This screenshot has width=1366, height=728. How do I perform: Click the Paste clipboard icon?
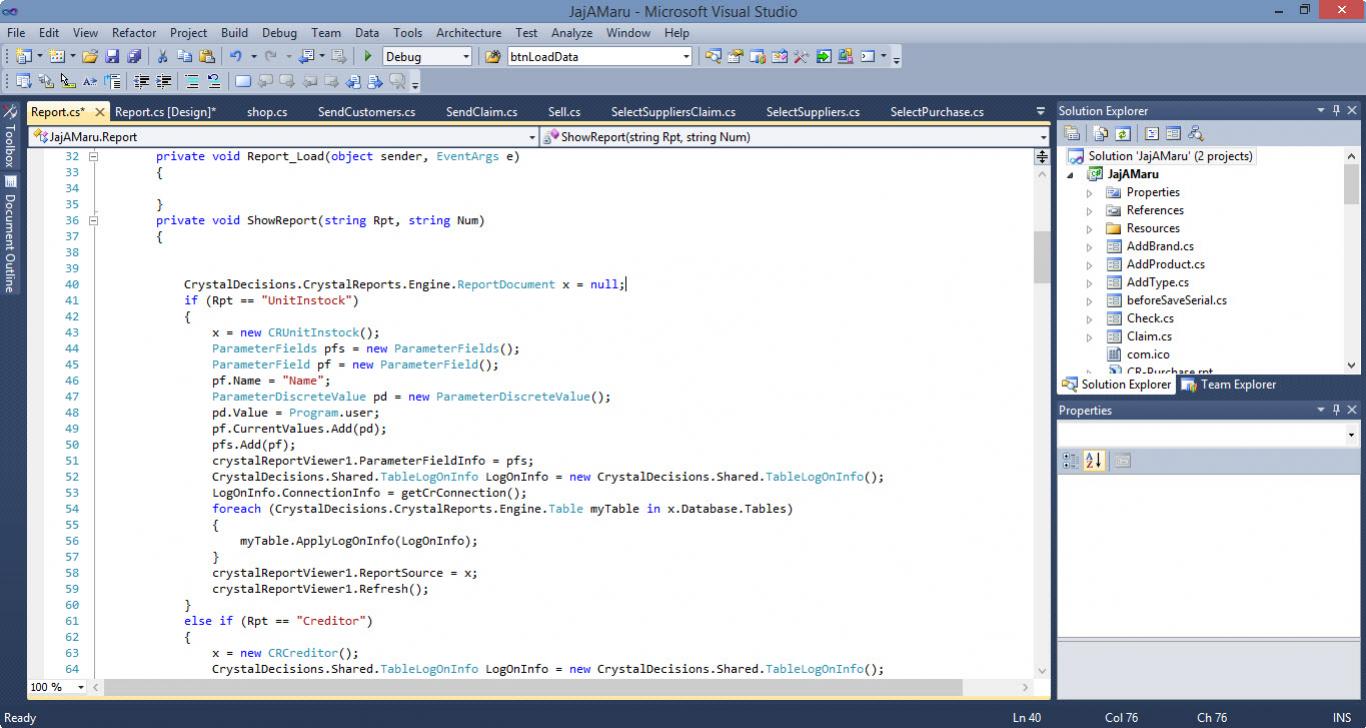[x=207, y=57]
